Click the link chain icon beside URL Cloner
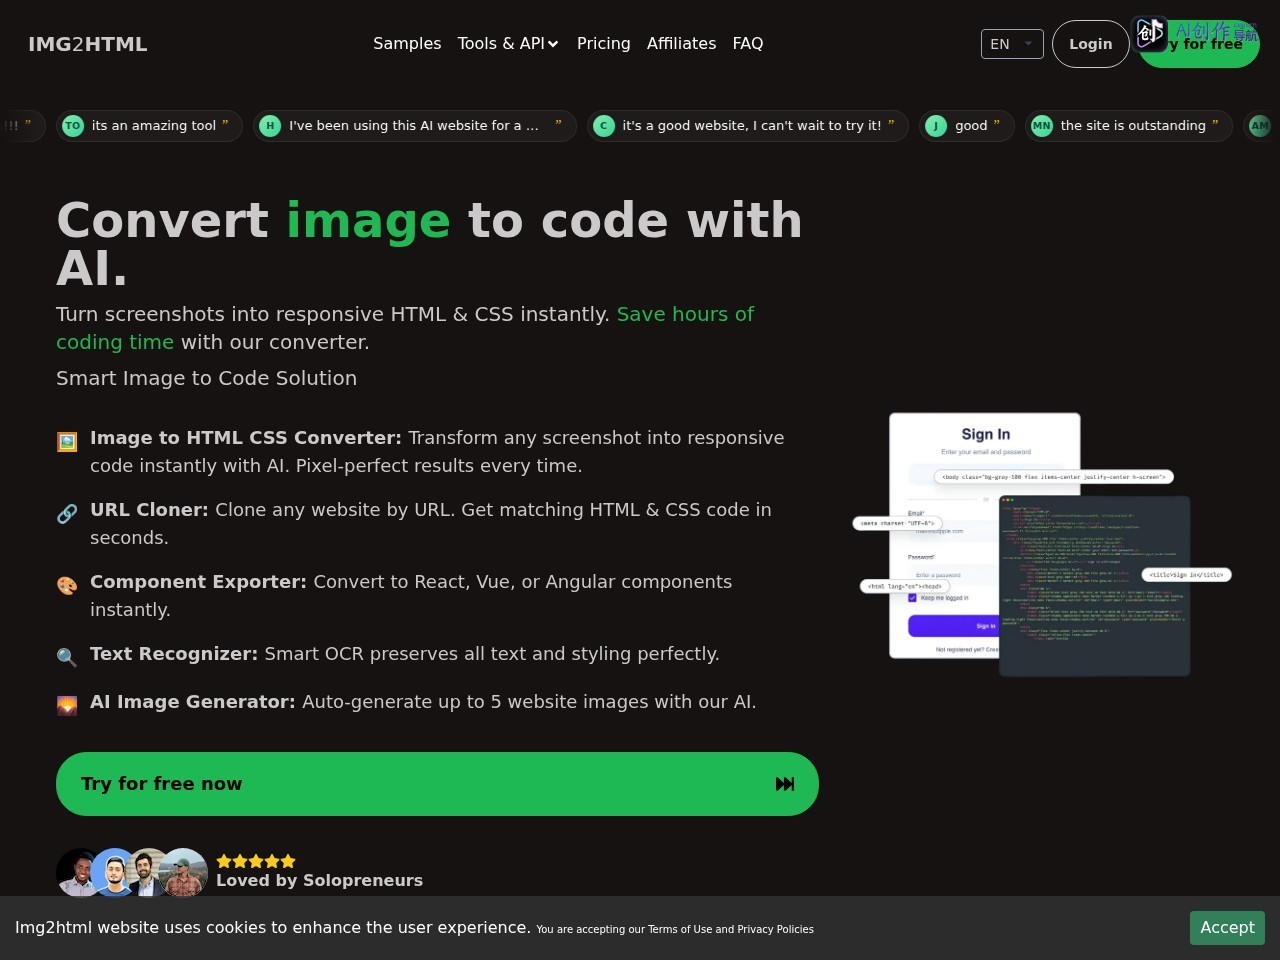This screenshot has width=1280, height=960. point(67,514)
